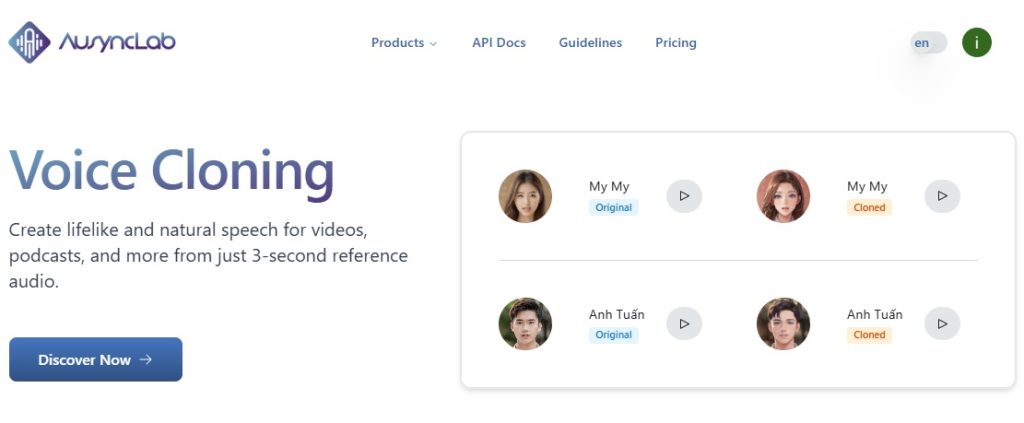Navigate to the Pricing page
This screenshot has width=1024, height=423.
[x=675, y=43]
